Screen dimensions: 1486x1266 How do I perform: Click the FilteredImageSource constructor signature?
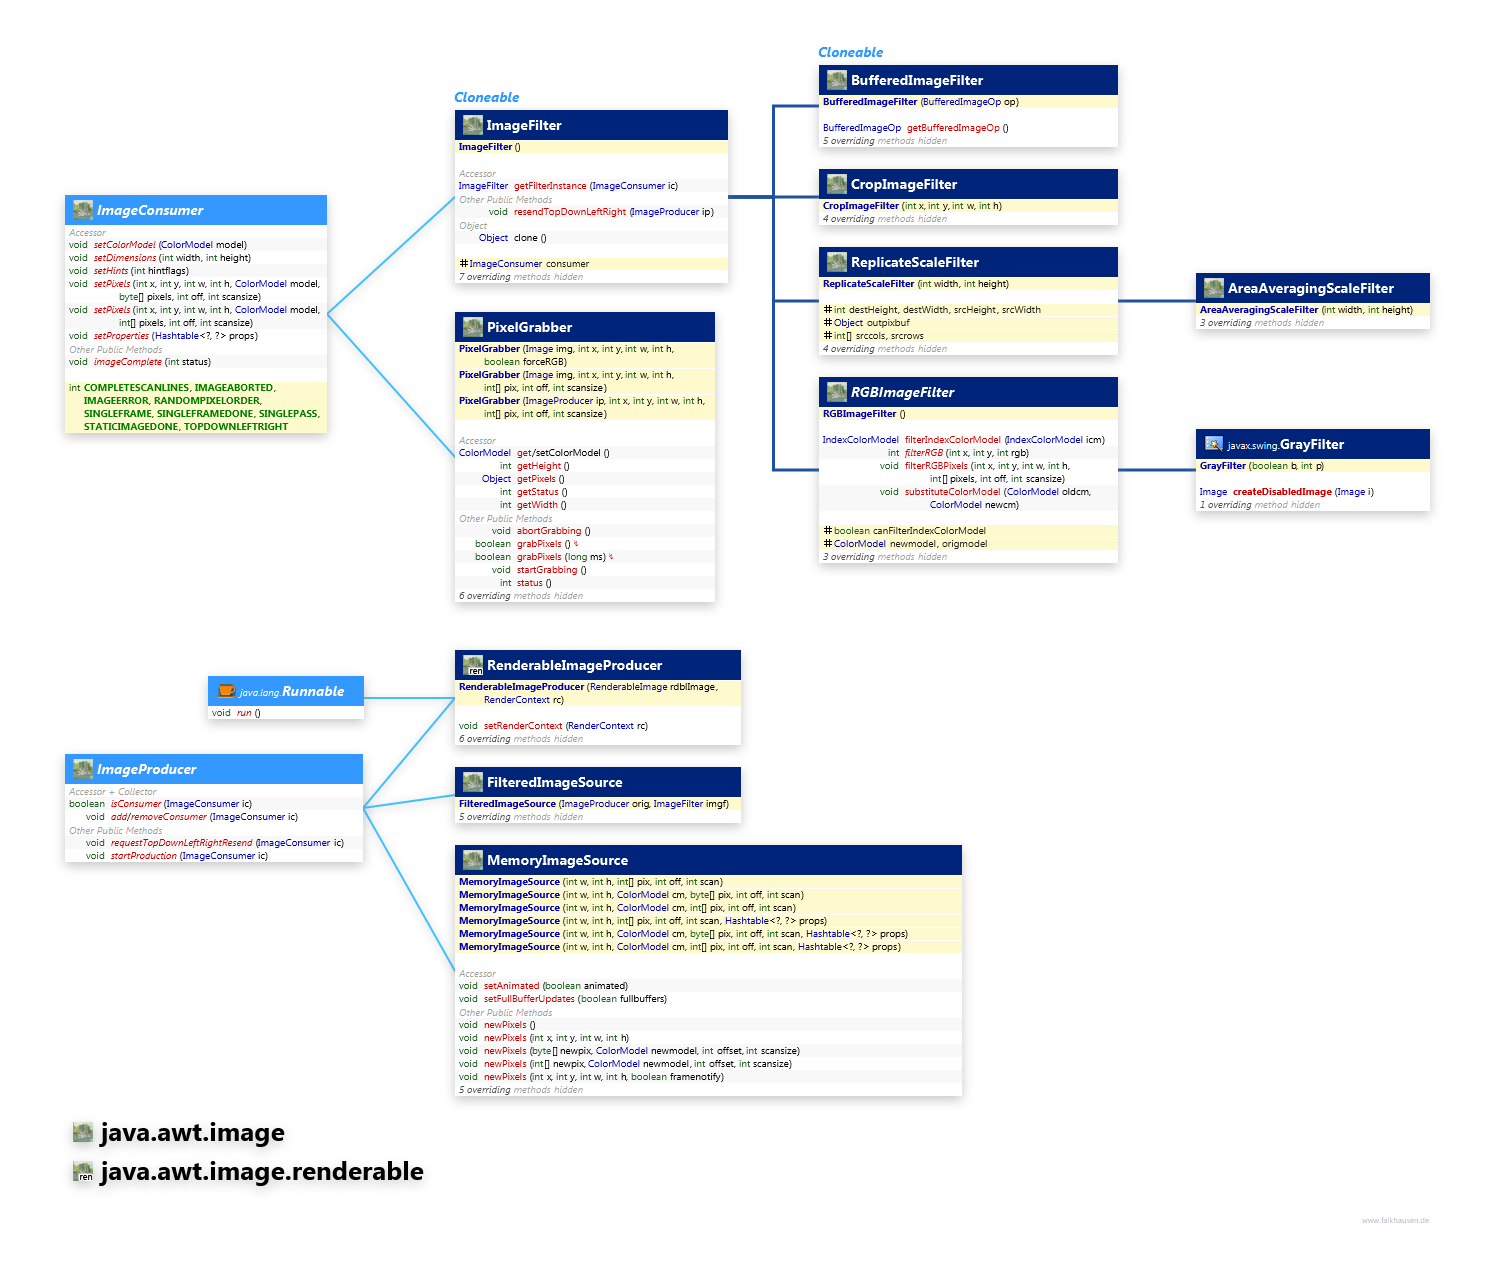(594, 803)
